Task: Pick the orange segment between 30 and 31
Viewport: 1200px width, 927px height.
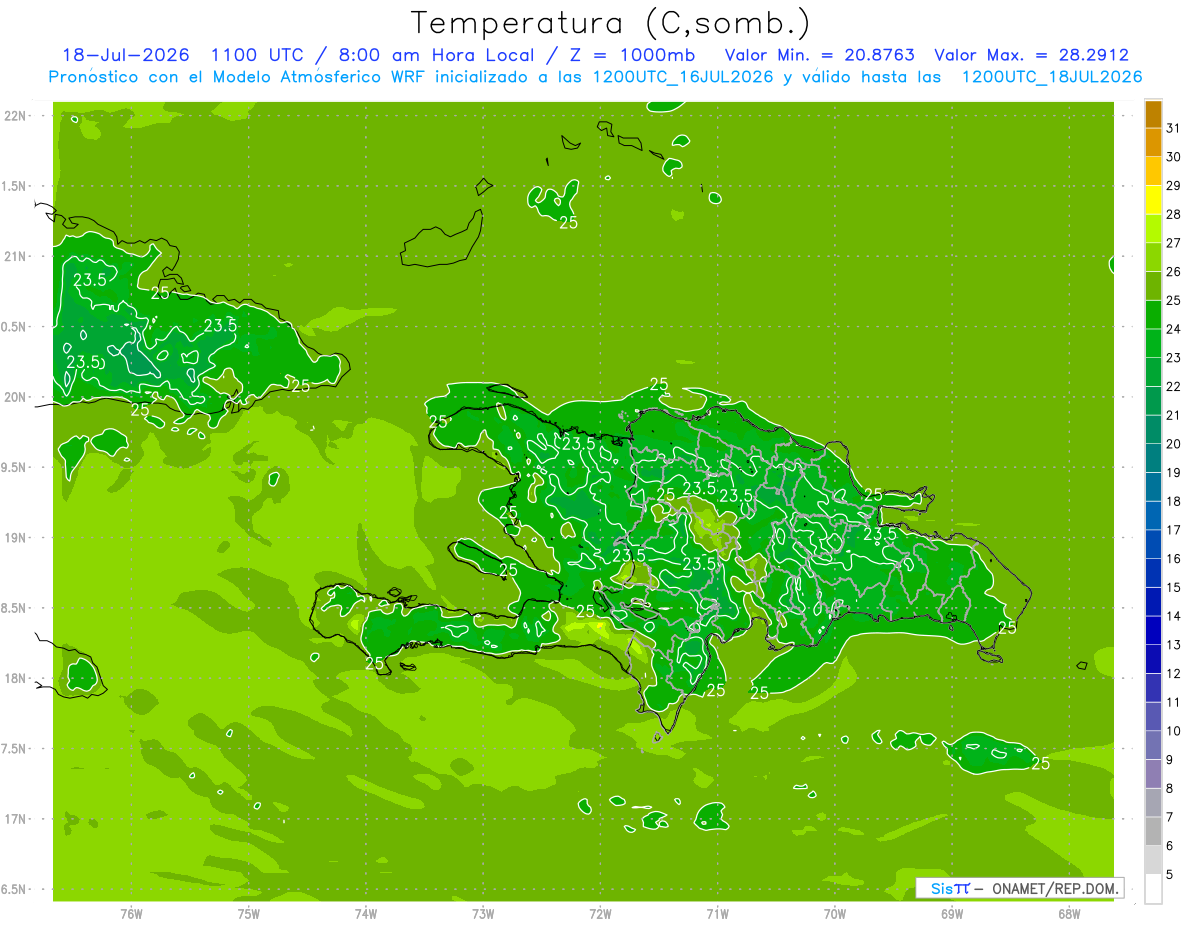Action: tap(1153, 143)
